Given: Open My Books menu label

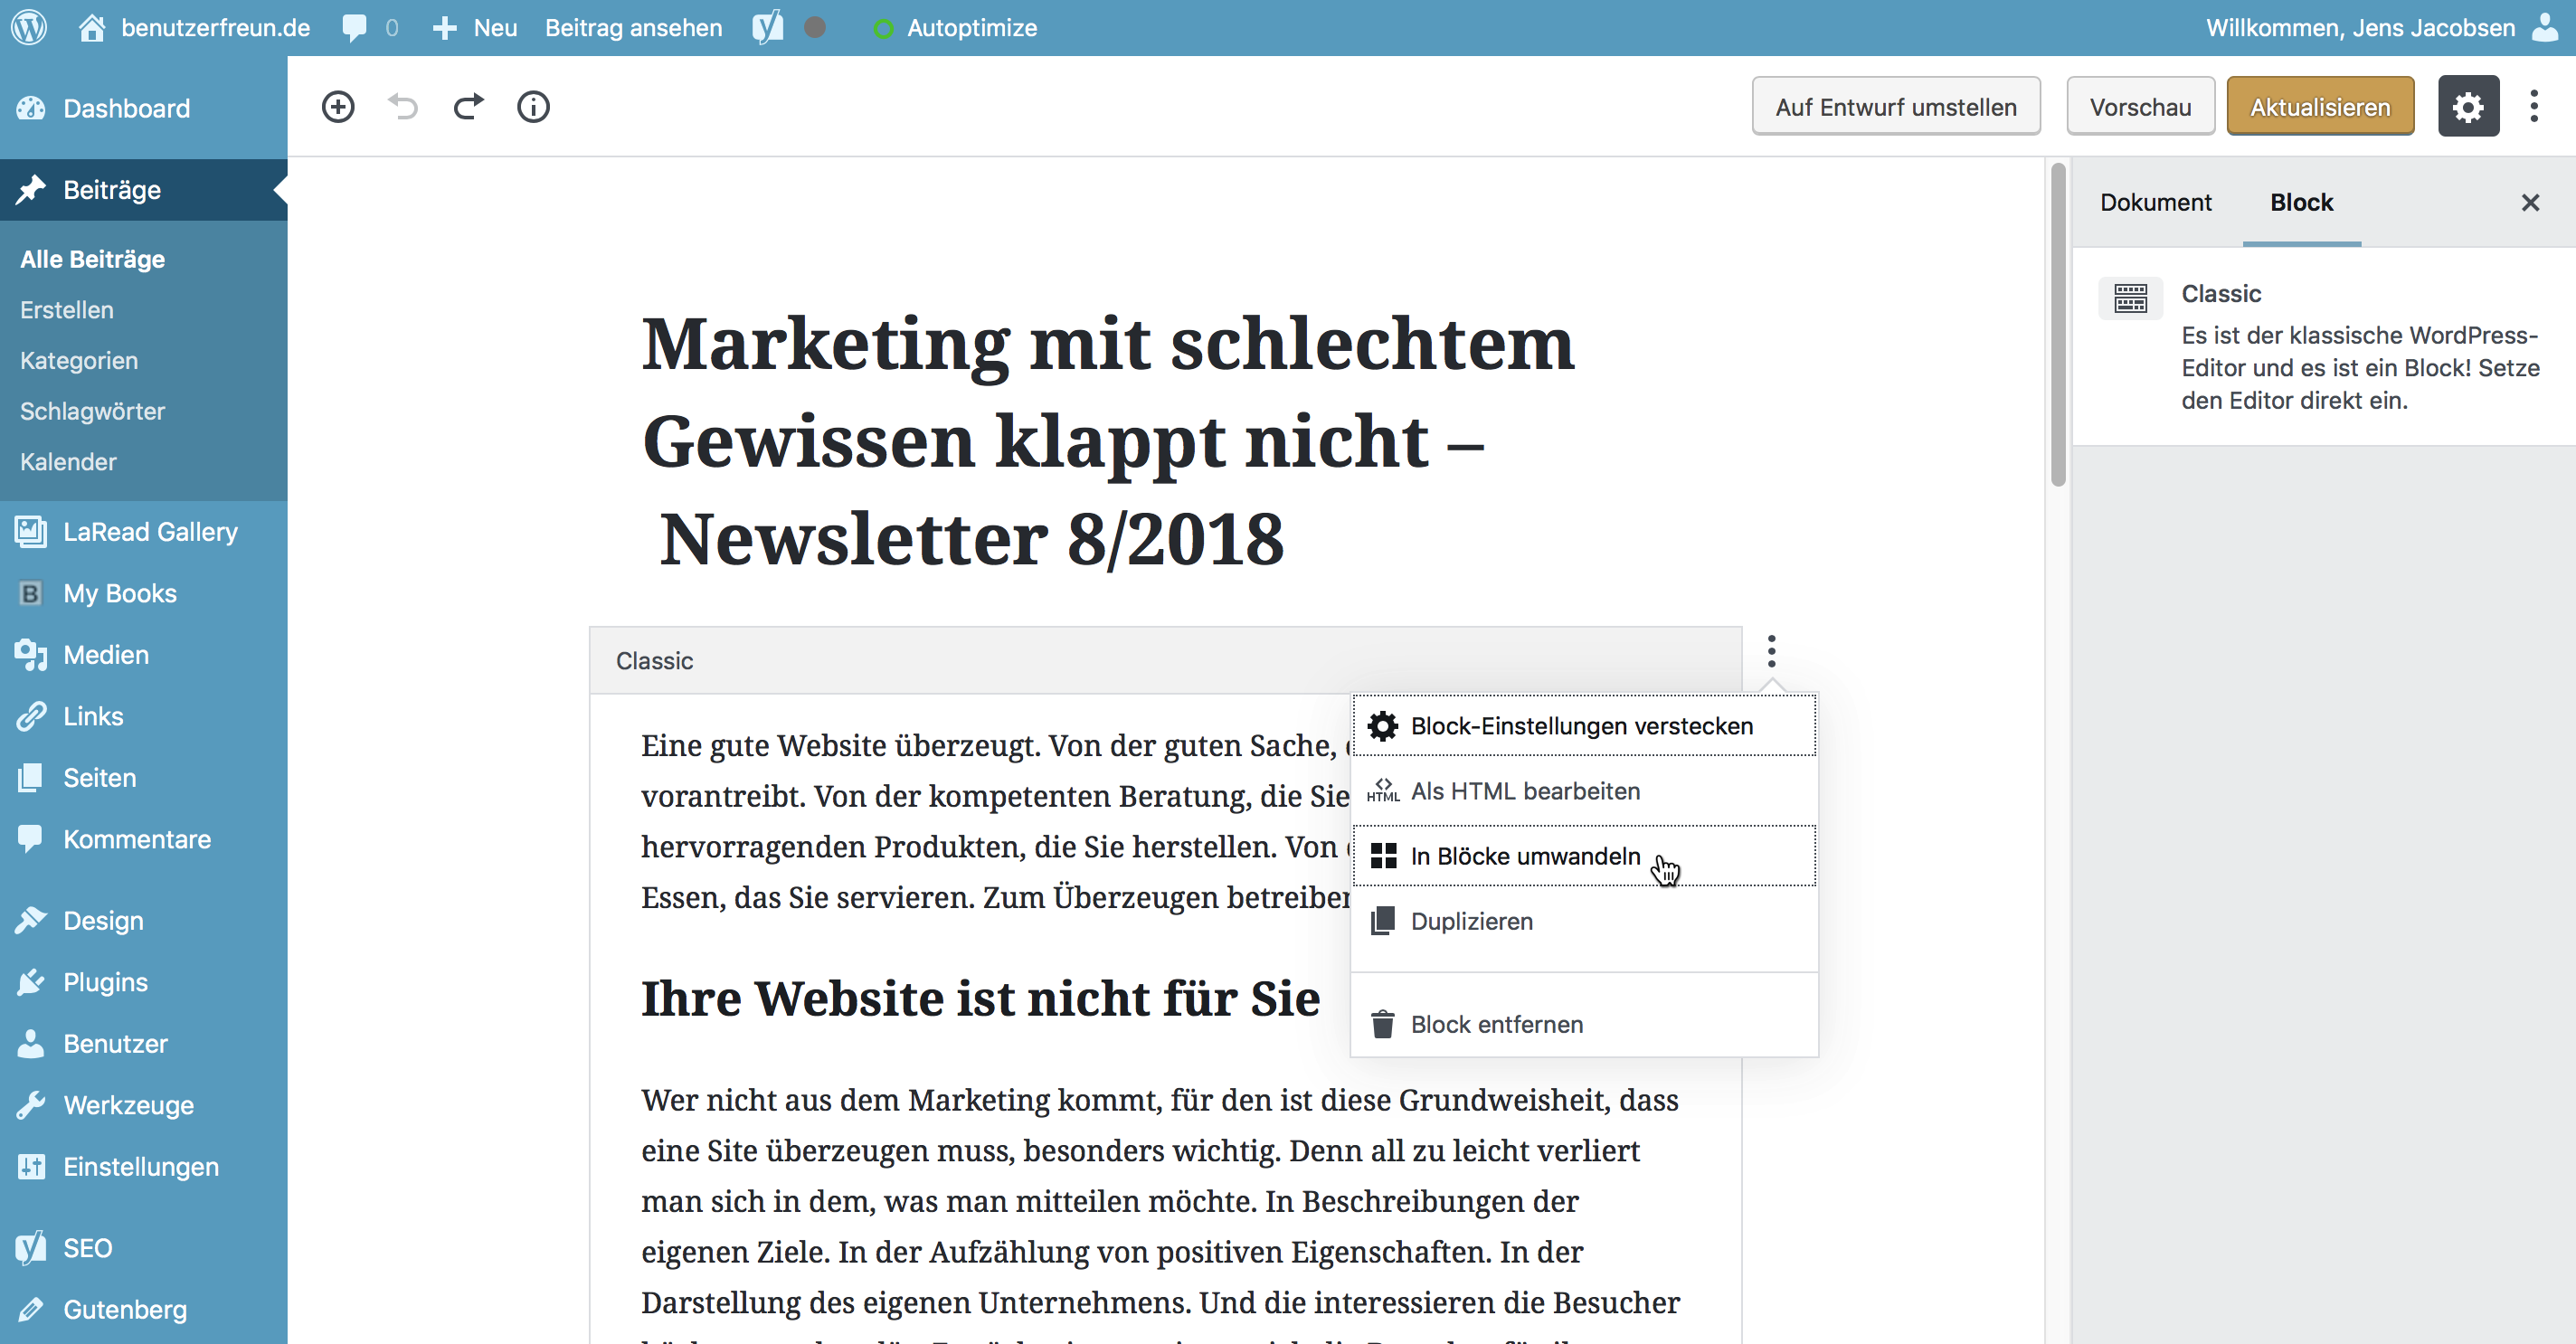Looking at the screenshot, I should click(x=120, y=593).
